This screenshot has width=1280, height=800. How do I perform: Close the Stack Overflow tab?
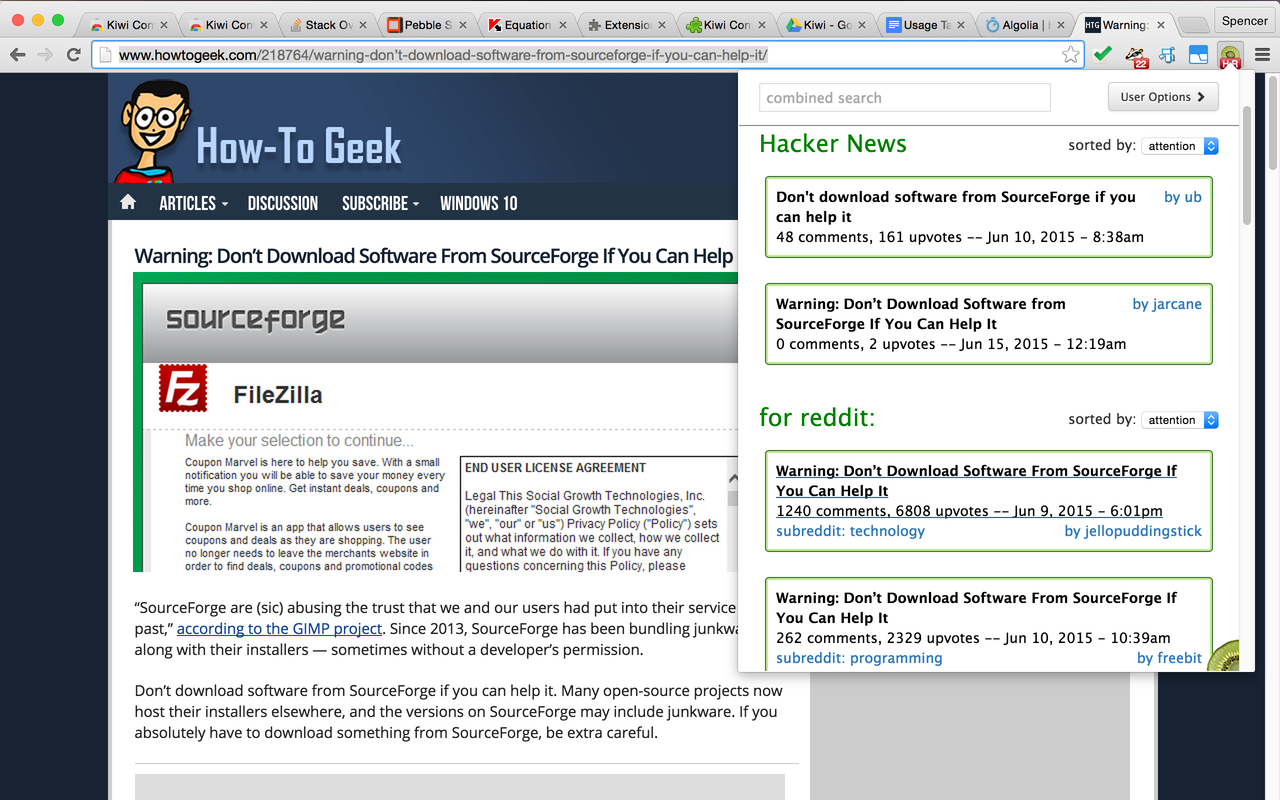tap(362, 25)
